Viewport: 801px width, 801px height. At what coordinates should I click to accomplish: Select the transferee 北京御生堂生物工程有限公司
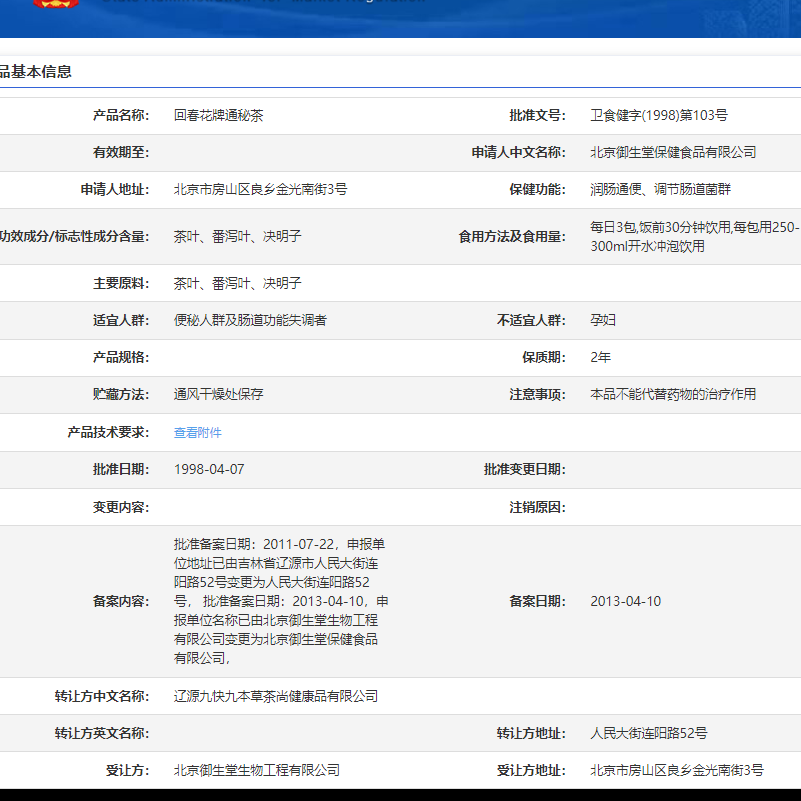coord(257,770)
